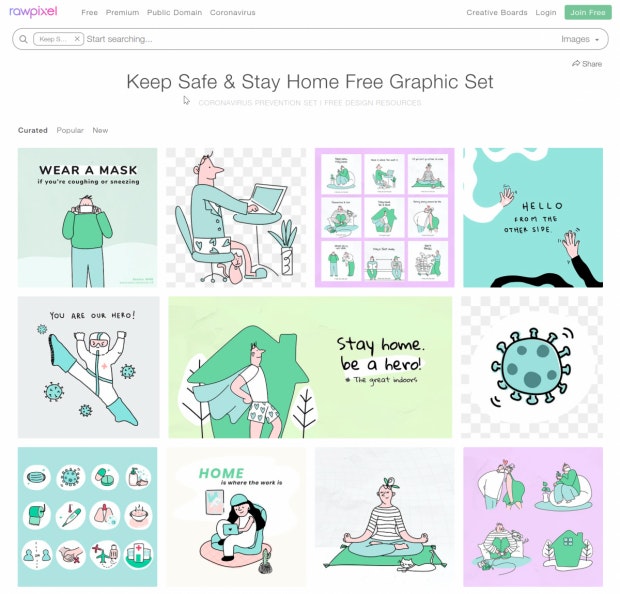Open the coronavirus germ sticker thumbnail
Viewport: 620px width, 594px height.
point(532,367)
